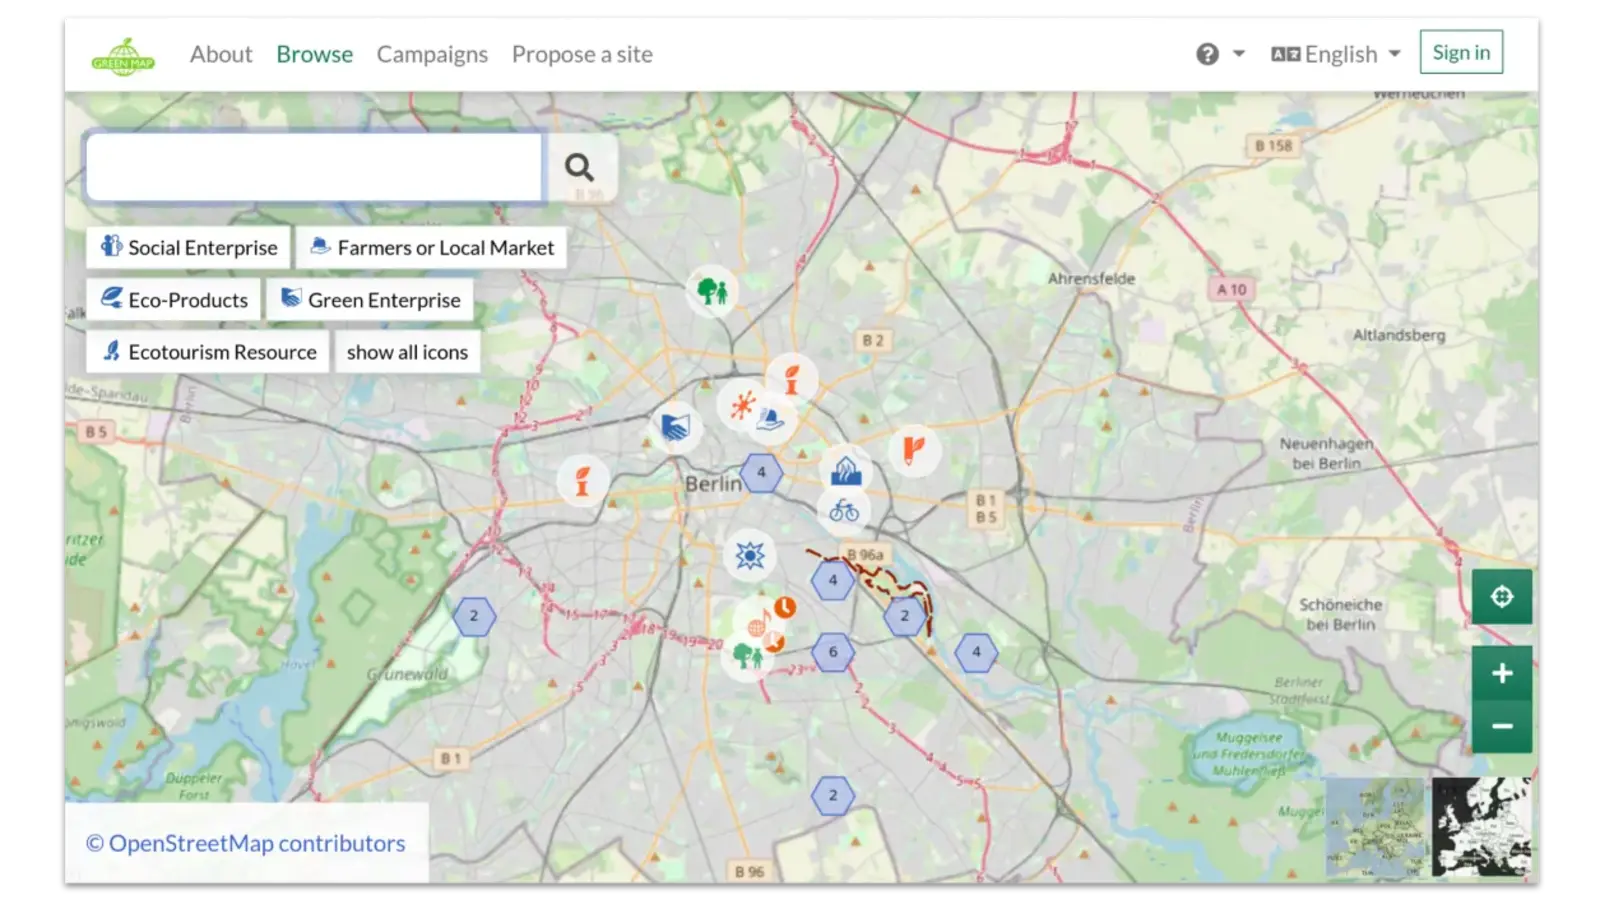Open the southern cluster of 2
Viewport: 1600px width, 900px height.
pyautogui.click(x=832, y=796)
